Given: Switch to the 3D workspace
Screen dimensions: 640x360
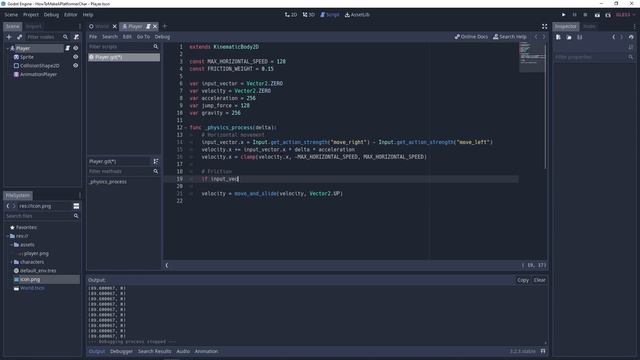Looking at the screenshot, I should point(309,15).
